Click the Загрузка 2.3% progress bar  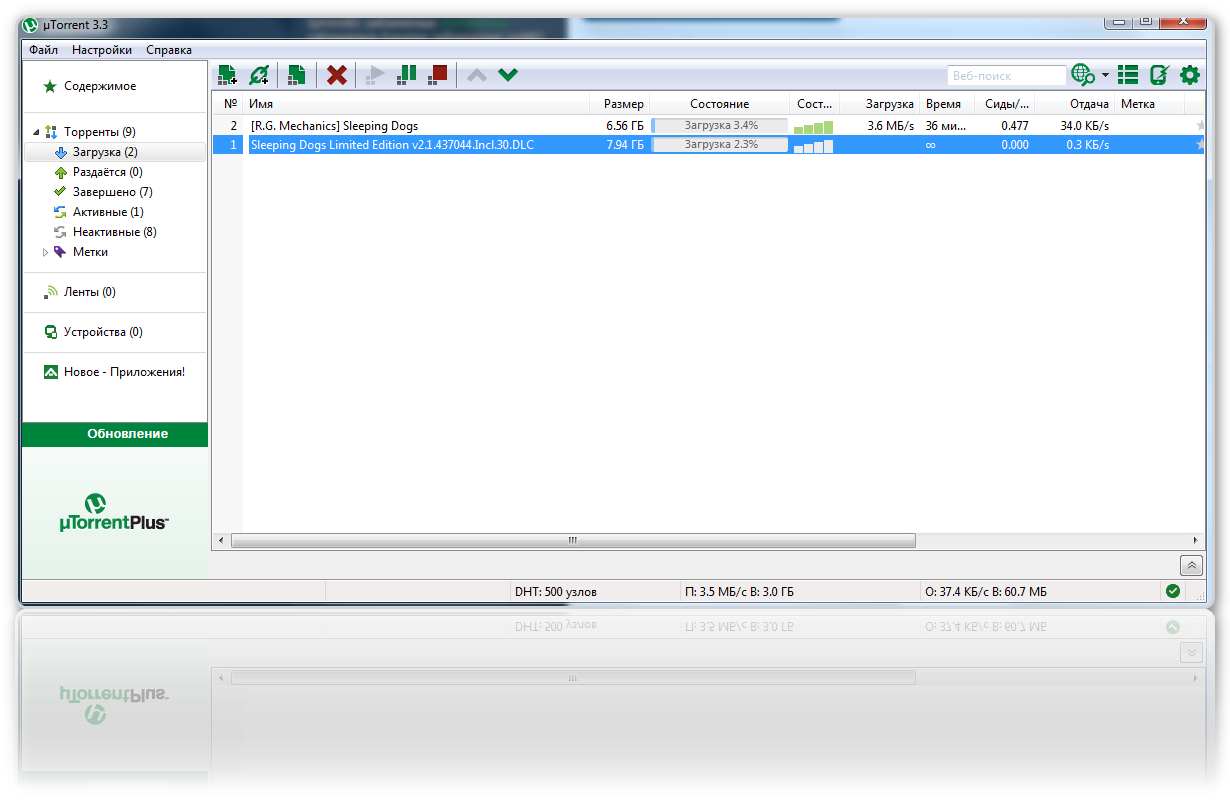point(720,145)
